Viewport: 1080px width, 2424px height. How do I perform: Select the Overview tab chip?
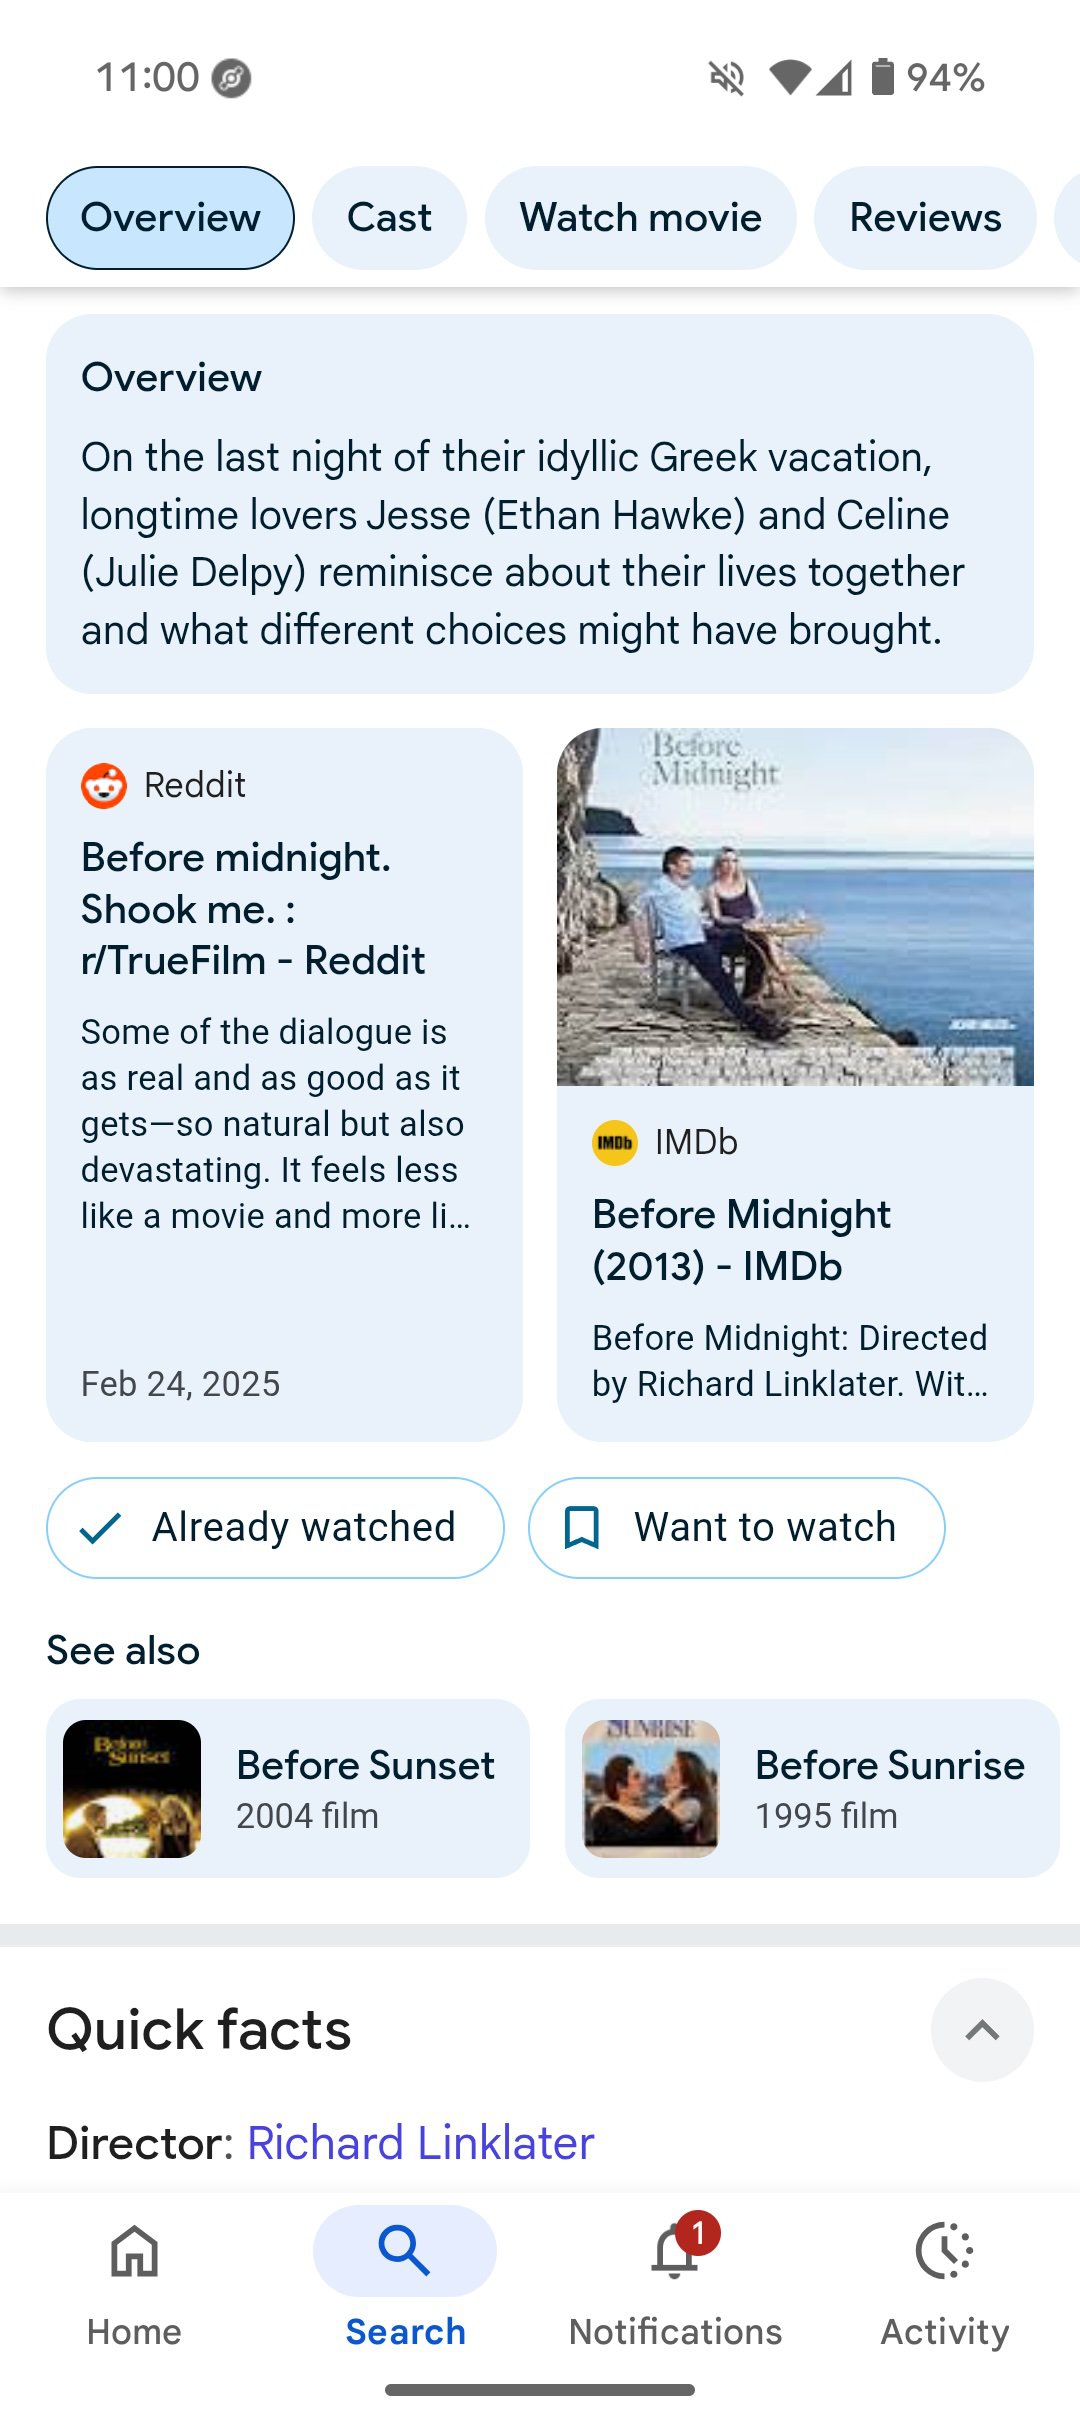[x=170, y=218]
